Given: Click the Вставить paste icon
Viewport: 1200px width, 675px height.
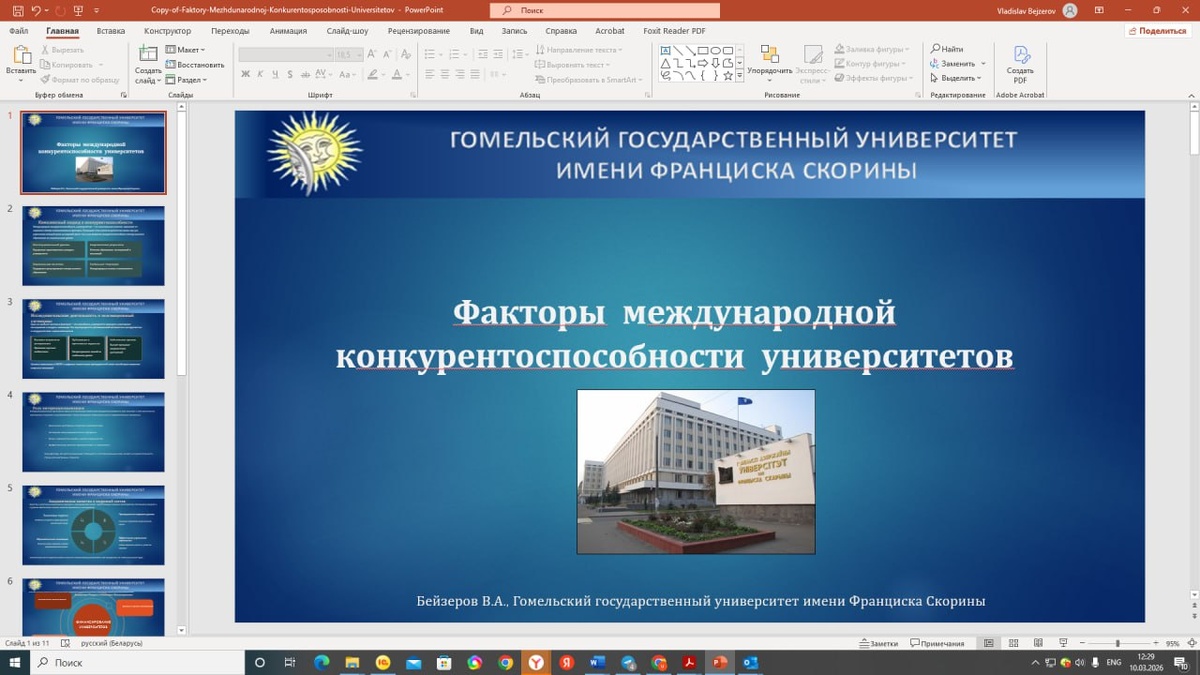Looking at the screenshot, I should pyautogui.click(x=22, y=54).
